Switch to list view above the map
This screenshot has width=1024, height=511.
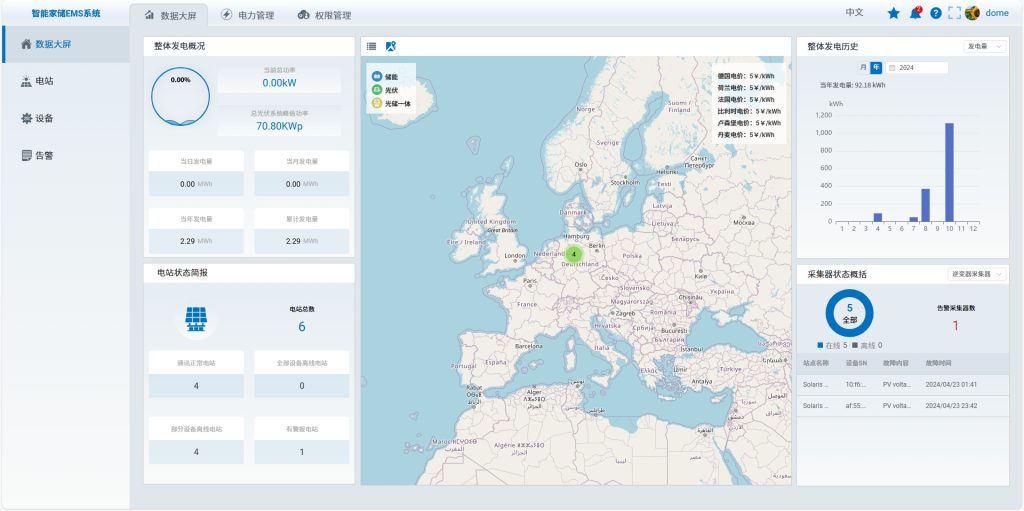[371, 46]
